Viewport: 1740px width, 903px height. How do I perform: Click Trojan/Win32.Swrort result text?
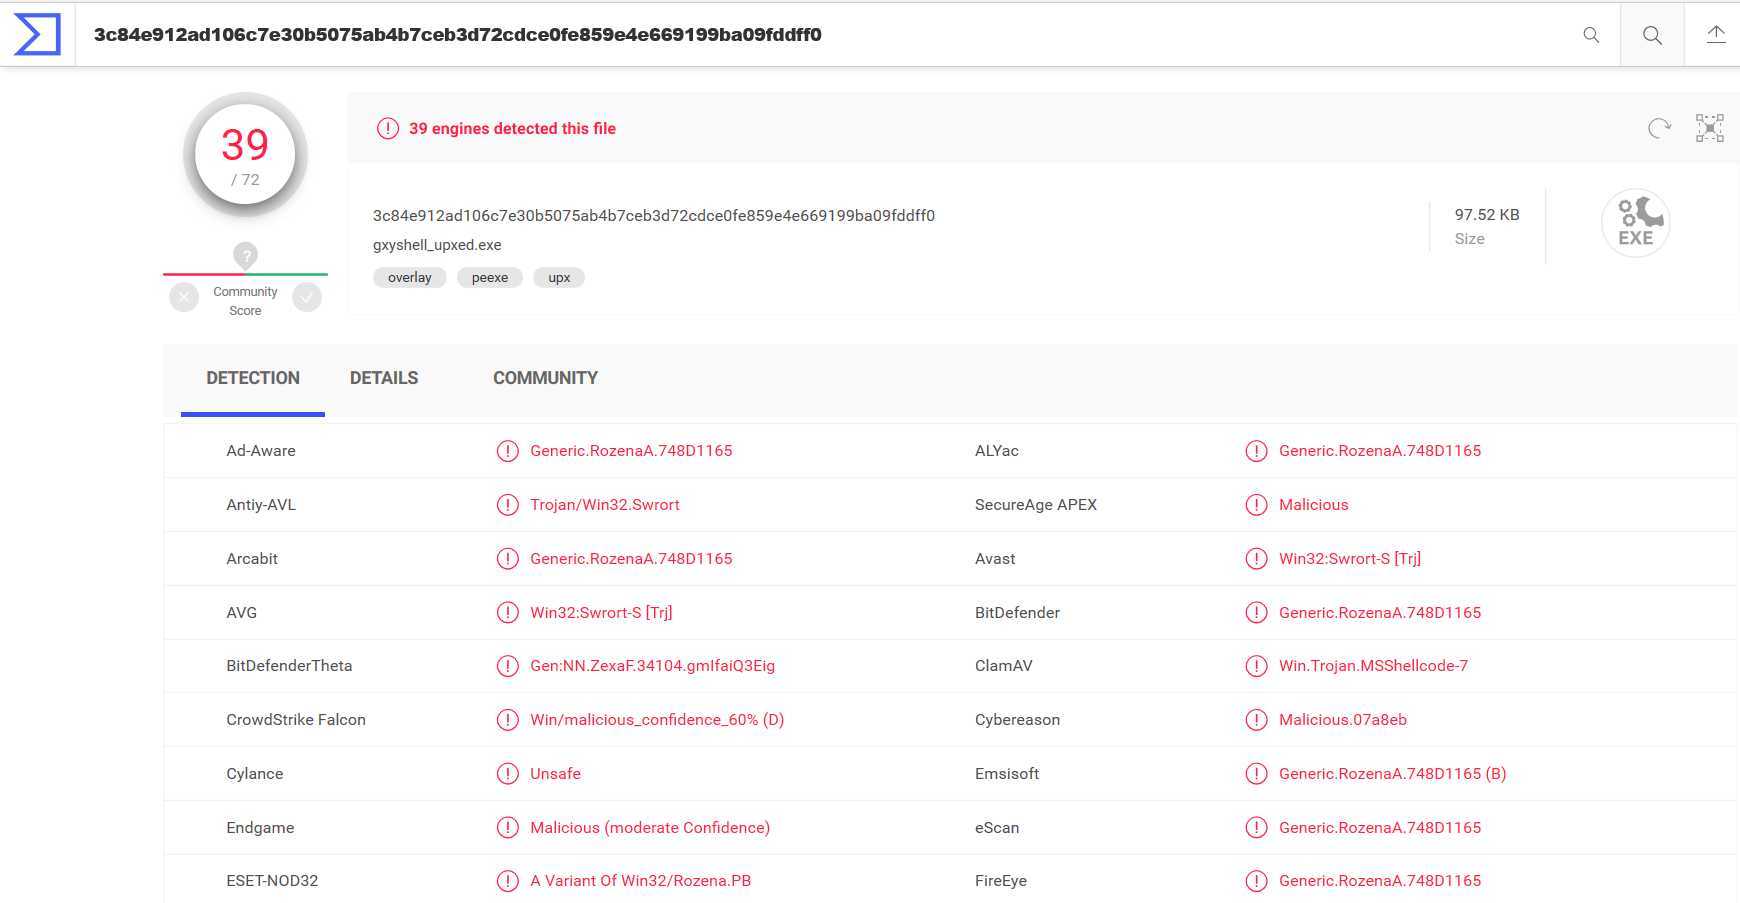(605, 505)
